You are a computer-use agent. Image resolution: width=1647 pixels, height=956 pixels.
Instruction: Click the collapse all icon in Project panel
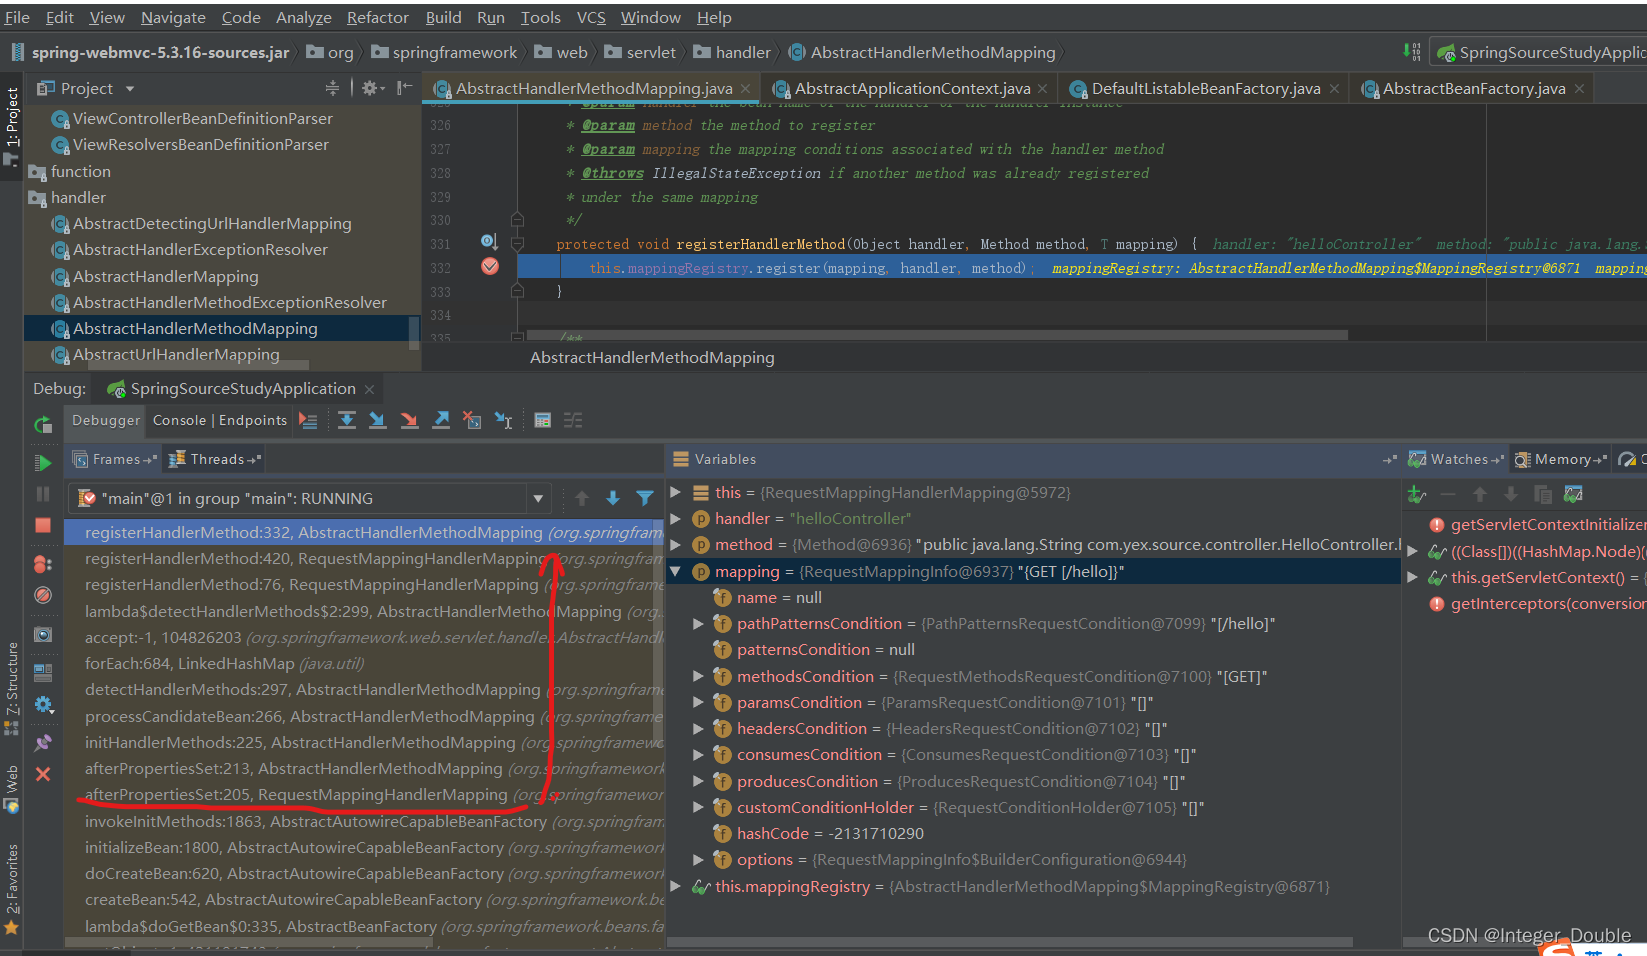(x=332, y=88)
